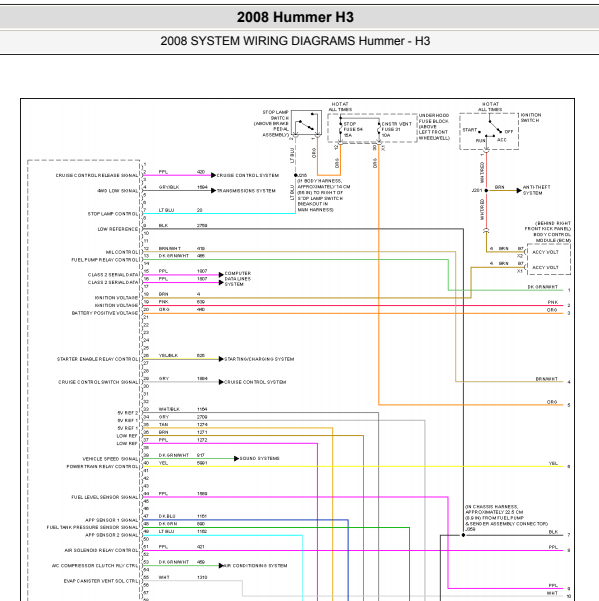Select the TRANSMISSIONS SYSTEM destination label
The width and height of the screenshot is (599, 601).
pos(246,191)
